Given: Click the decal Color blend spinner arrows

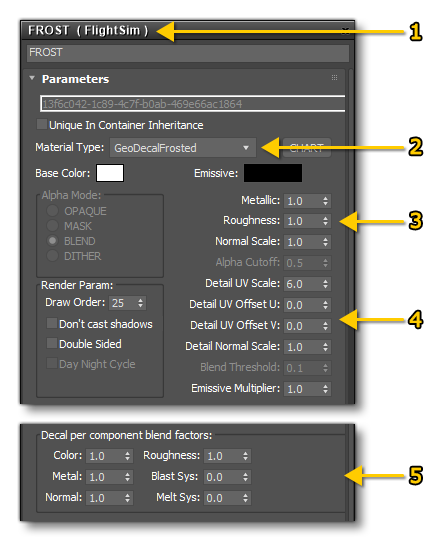Looking at the screenshot, I should click(128, 456).
